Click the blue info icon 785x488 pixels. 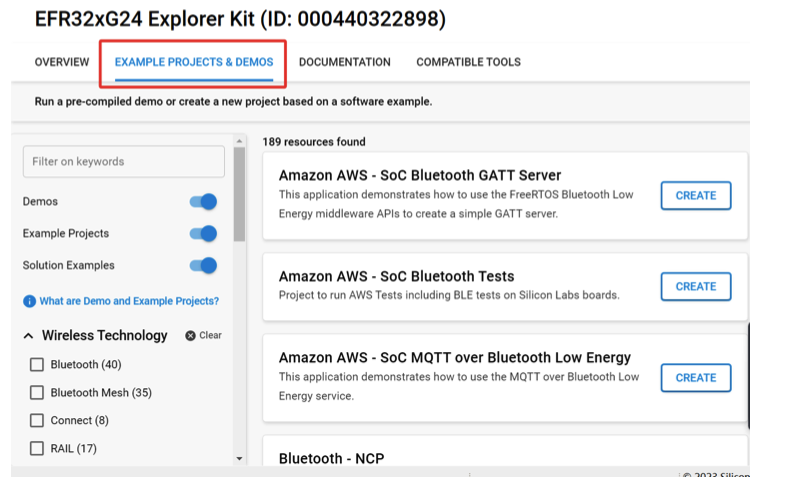(x=29, y=301)
